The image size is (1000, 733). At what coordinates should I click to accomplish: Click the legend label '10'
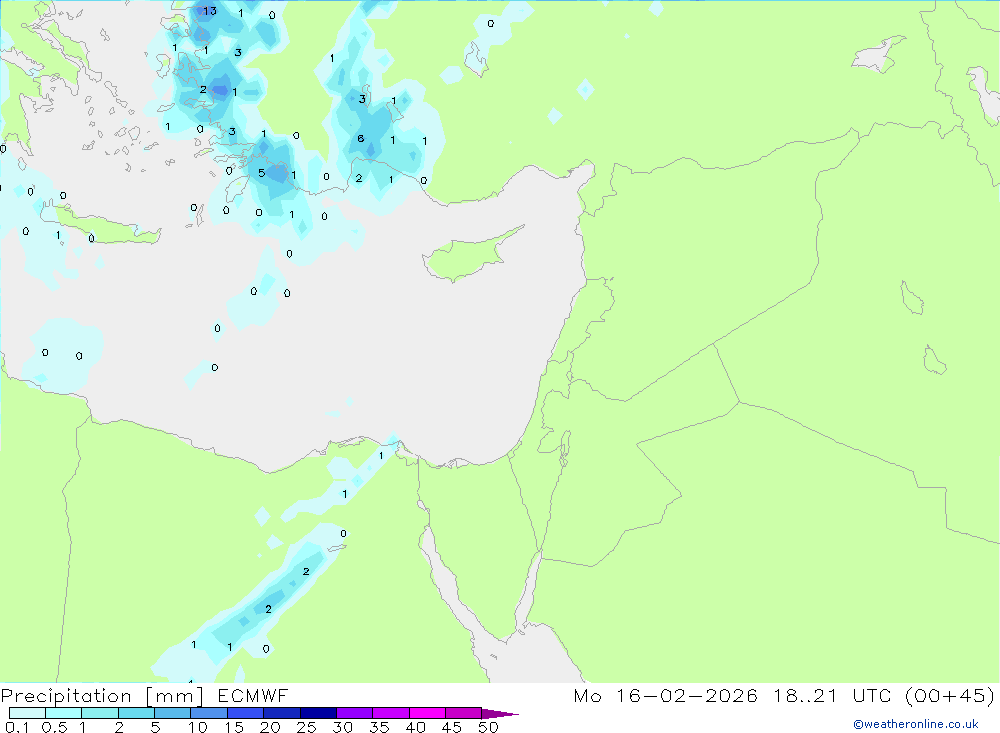pyautogui.click(x=198, y=727)
